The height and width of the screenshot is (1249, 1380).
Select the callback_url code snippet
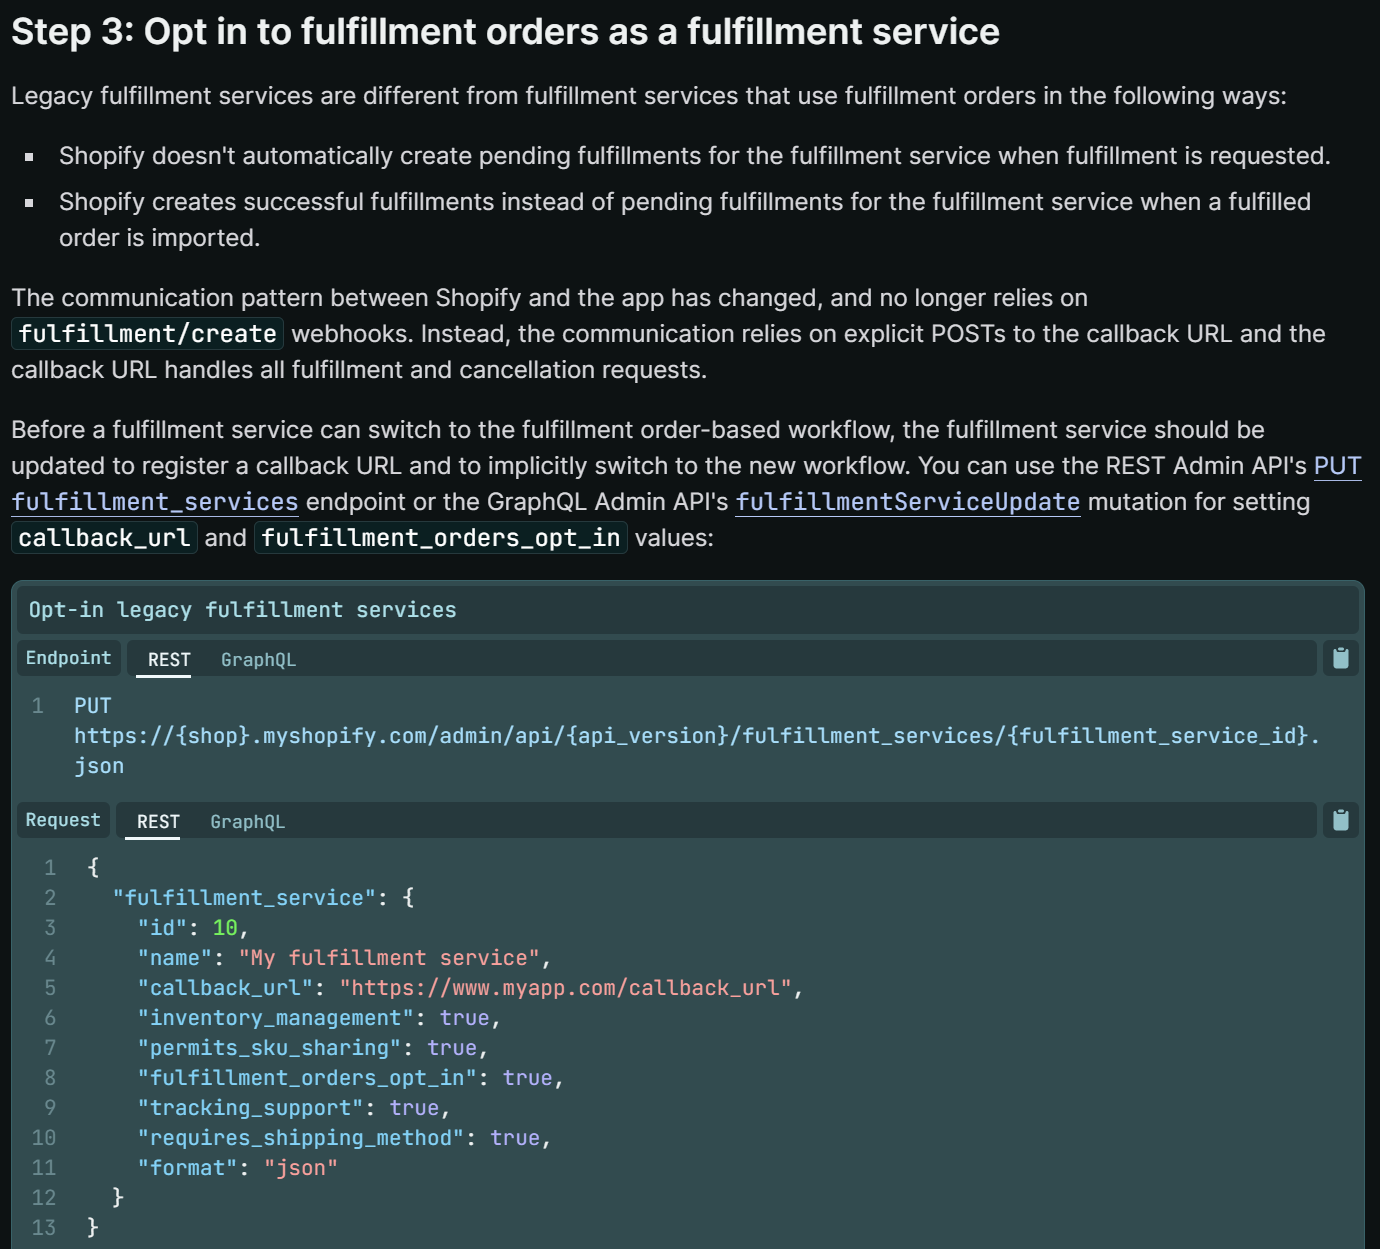coord(103,537)
